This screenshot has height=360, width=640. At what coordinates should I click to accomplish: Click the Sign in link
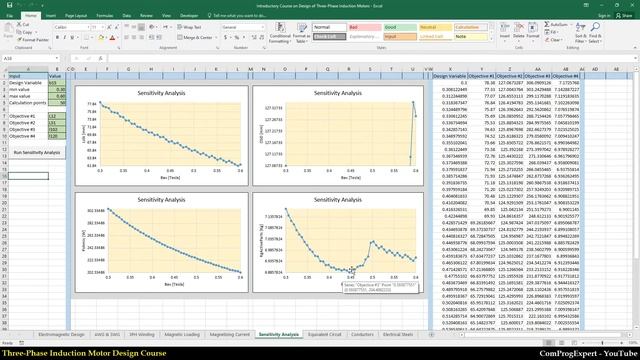pos(604,16)
